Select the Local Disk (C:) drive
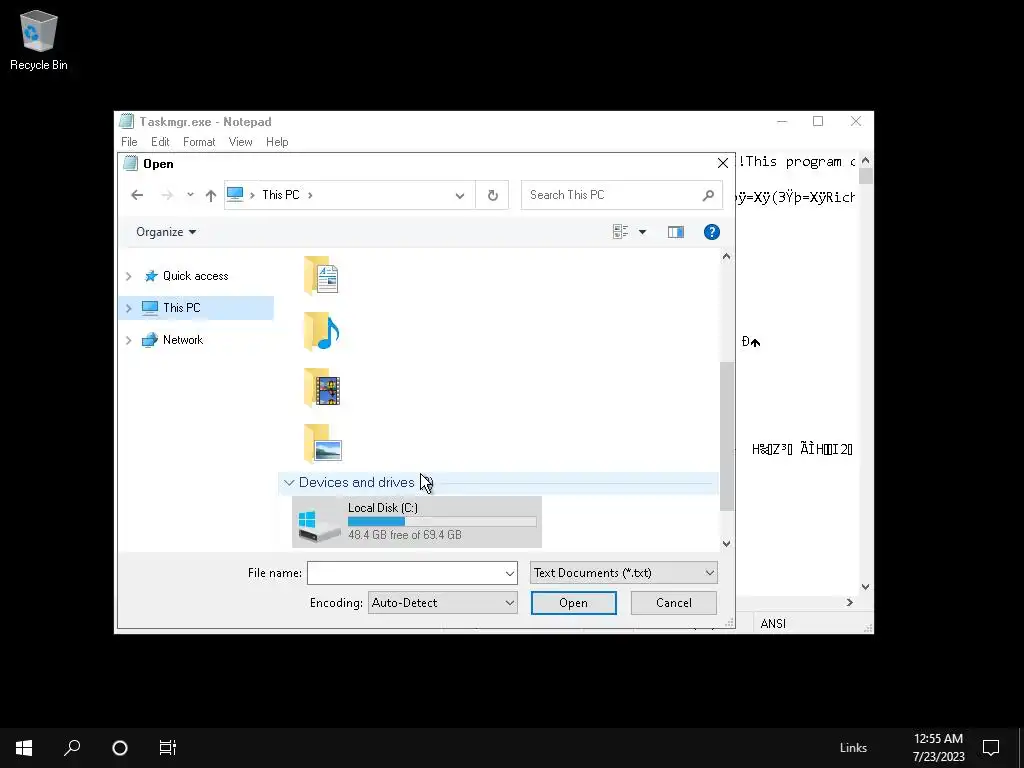 pos(417,521)
